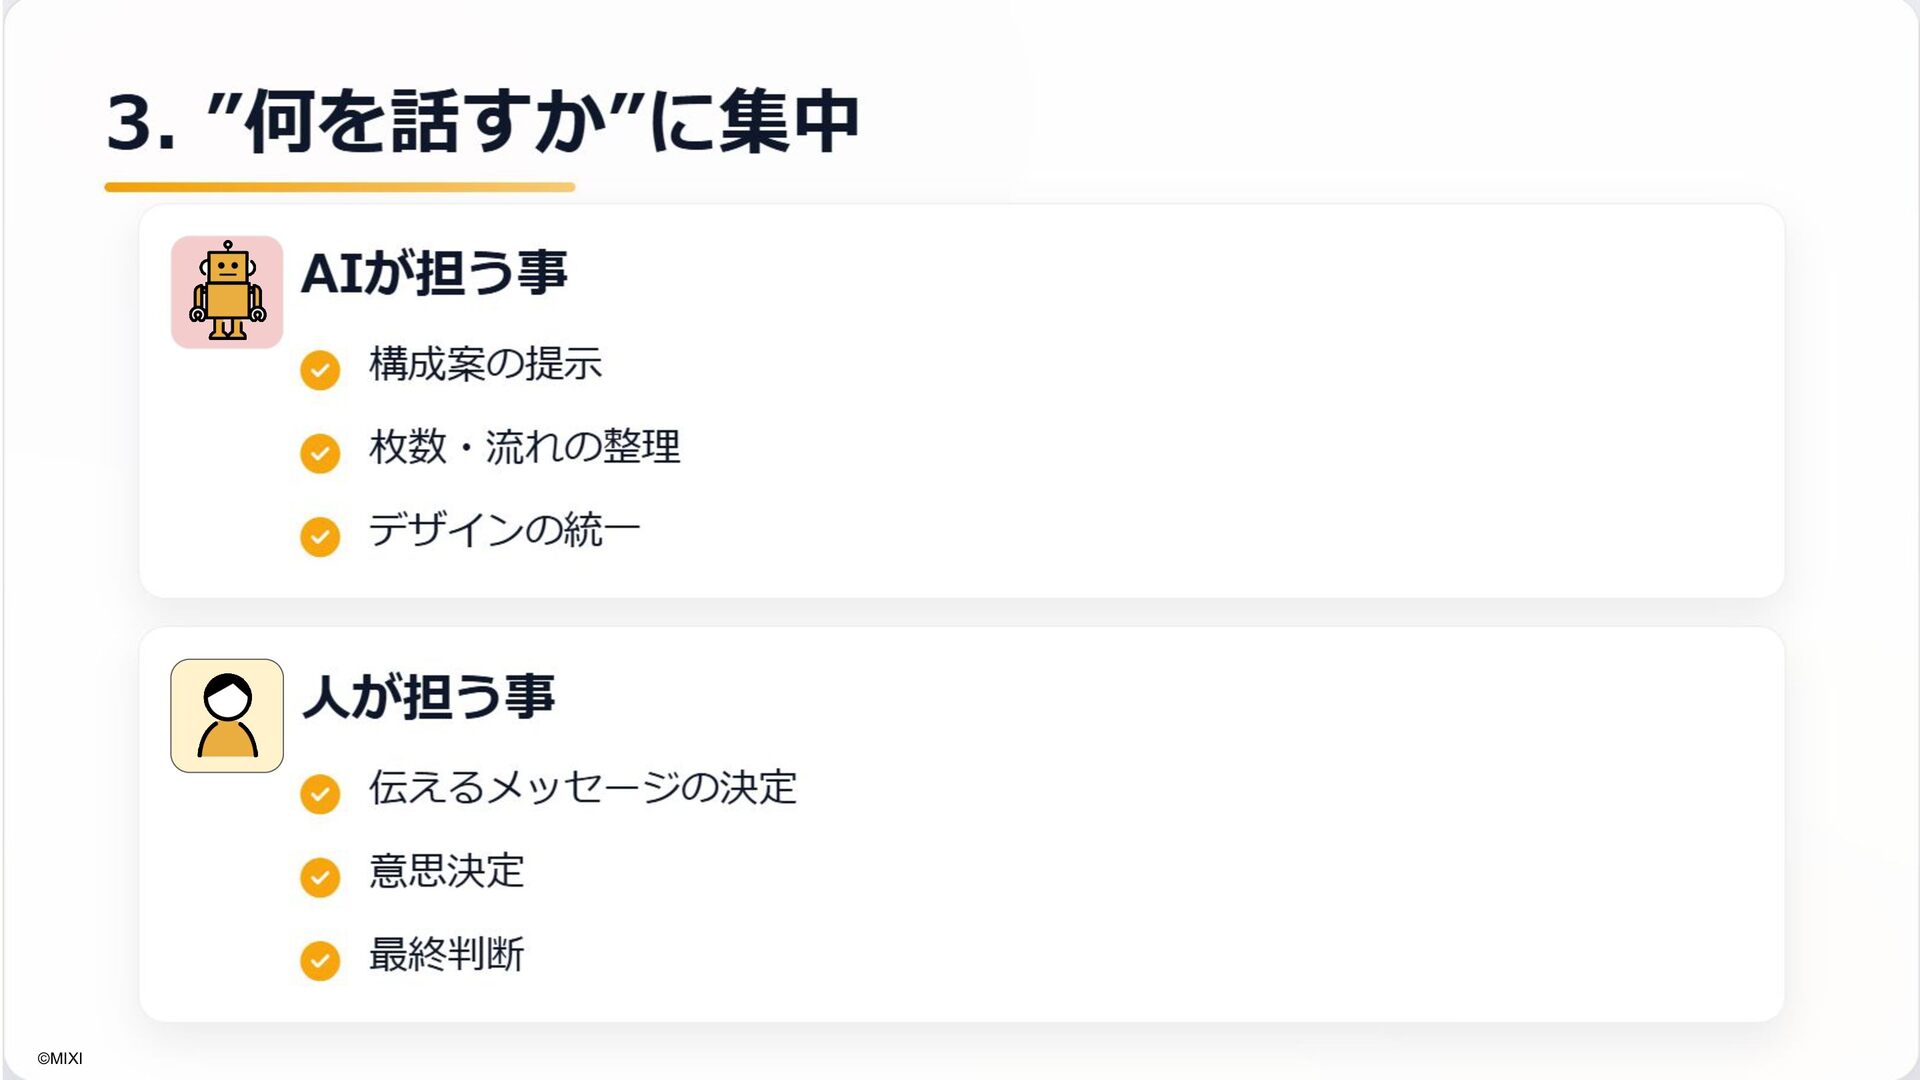Select the 構成案の提示 text

coord(485,364)
